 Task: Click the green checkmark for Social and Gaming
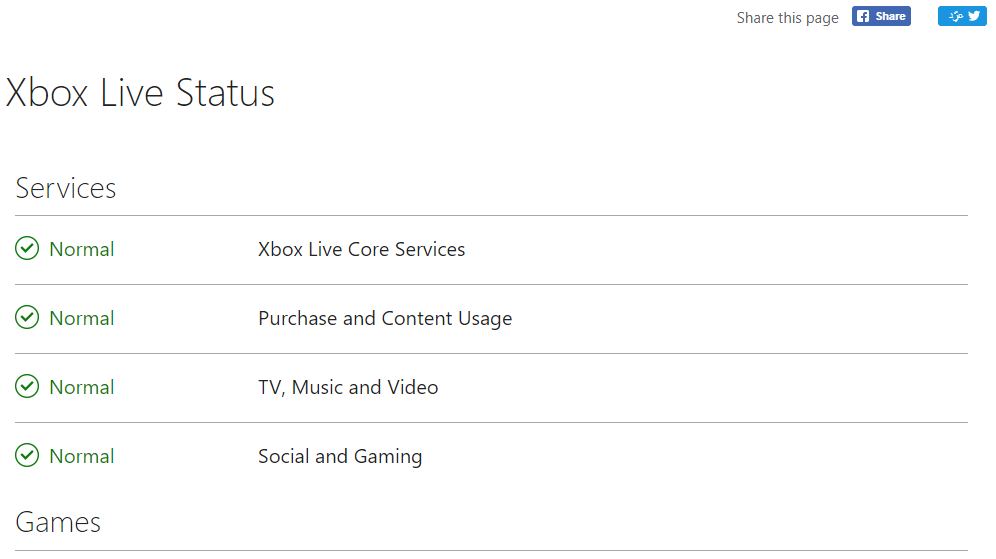[x=27, y=455]
